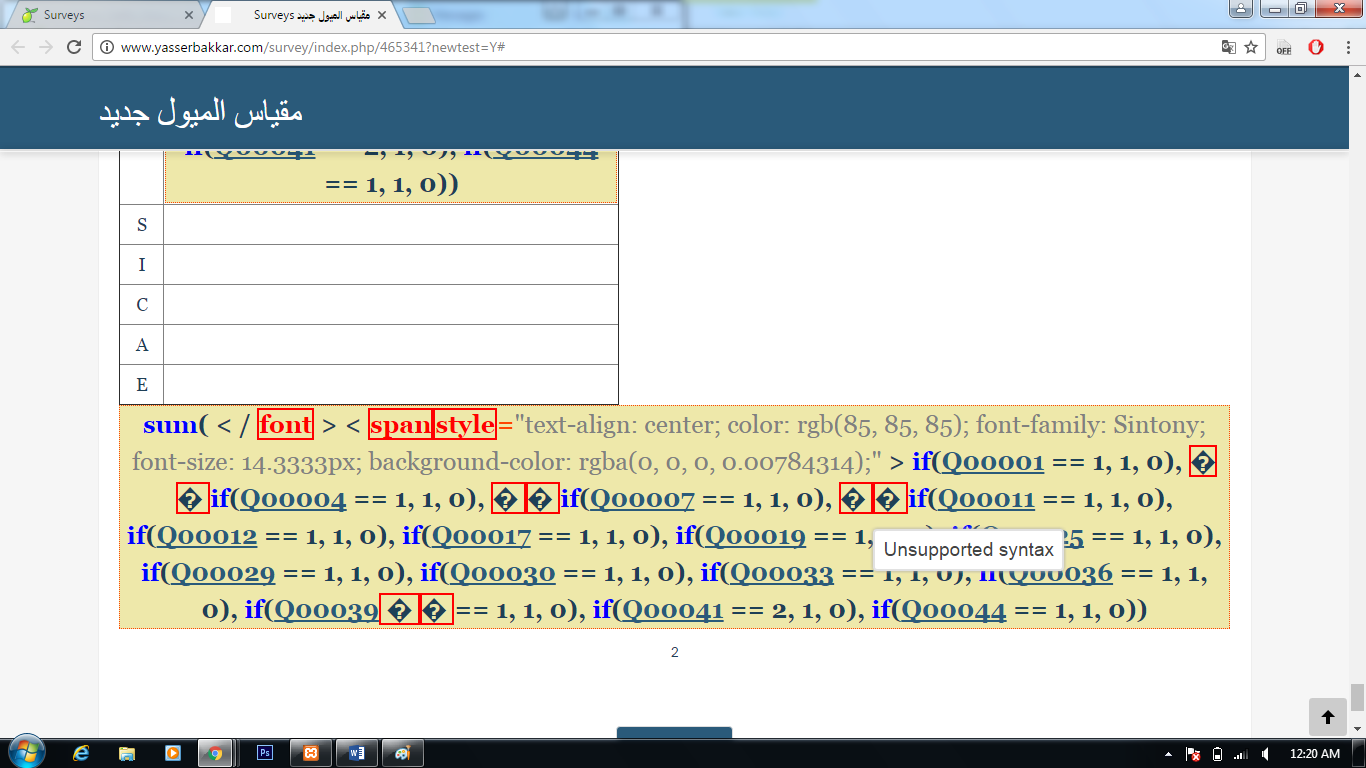This screenshot has width=1366, height=768.
Task: Open the Chrome three-dot menu
Action: coord(1347,47)
